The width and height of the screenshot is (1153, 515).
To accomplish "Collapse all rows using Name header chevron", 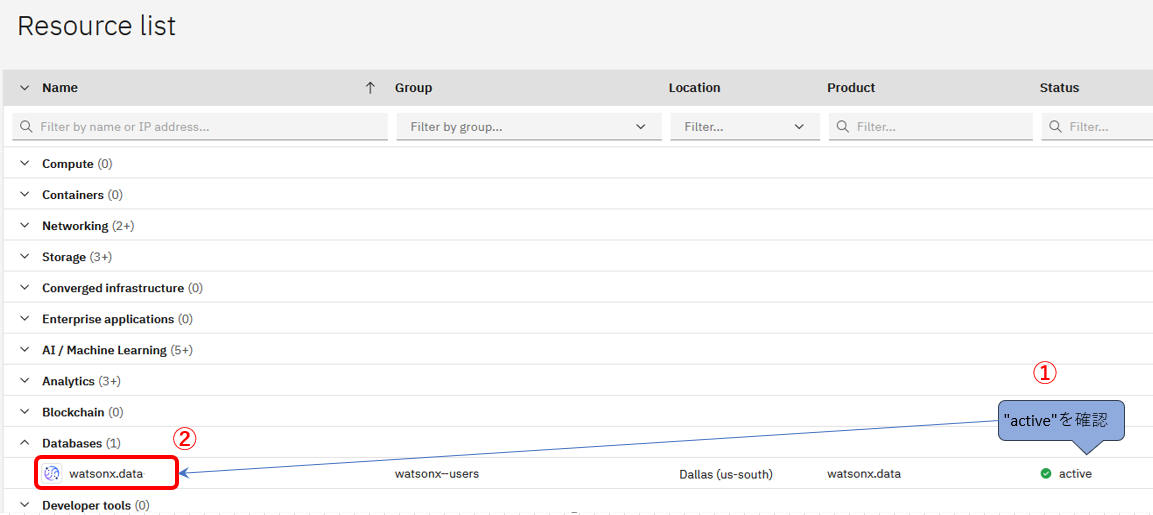I will [25, 88].
